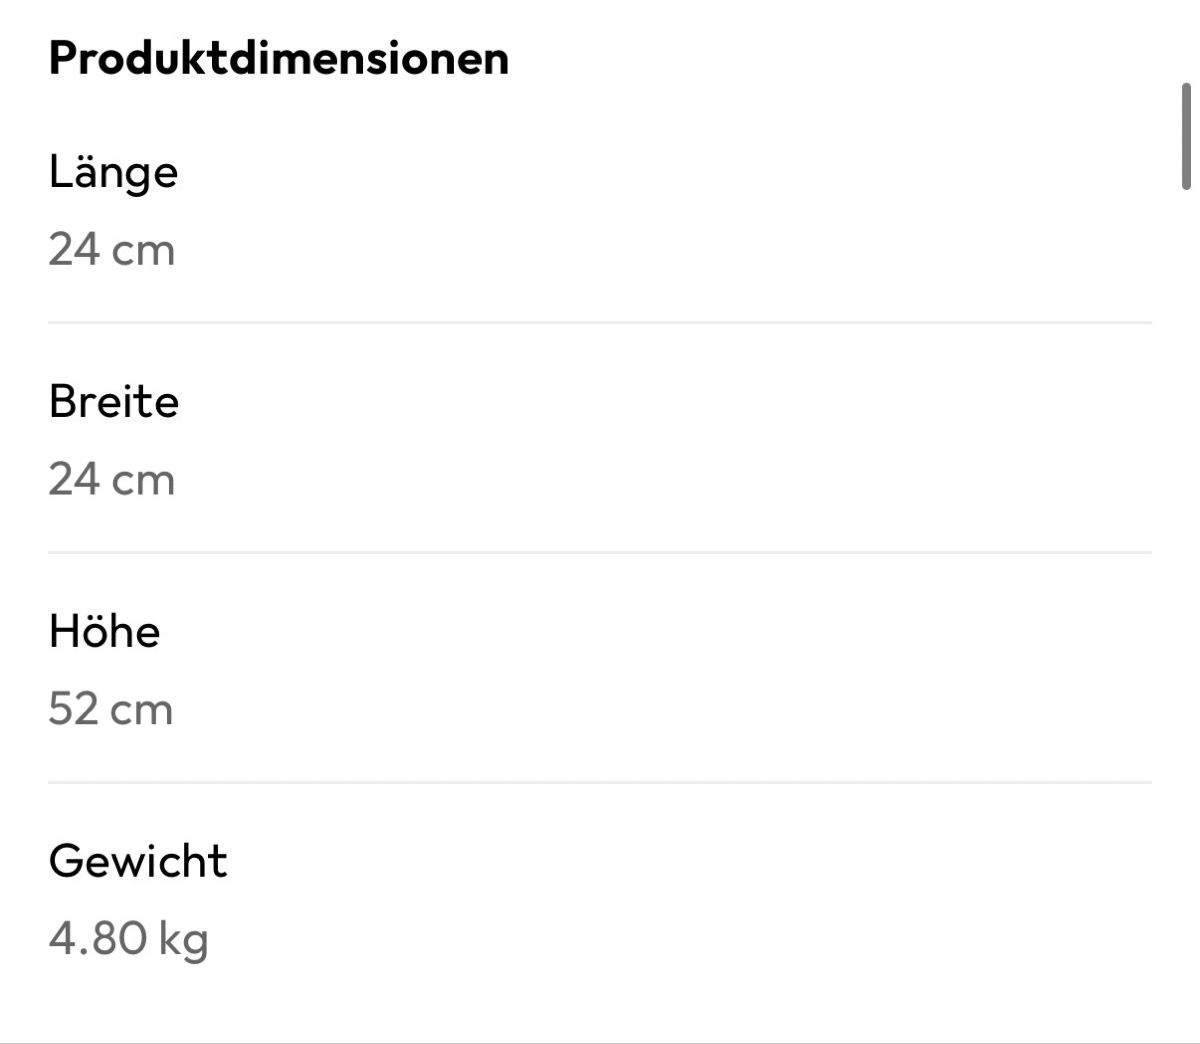Image resolution: width=1200 pixels, height=1044 pixels.
Task: Click the cm unit in the Länge value
Action: click(x=144, y=251)
